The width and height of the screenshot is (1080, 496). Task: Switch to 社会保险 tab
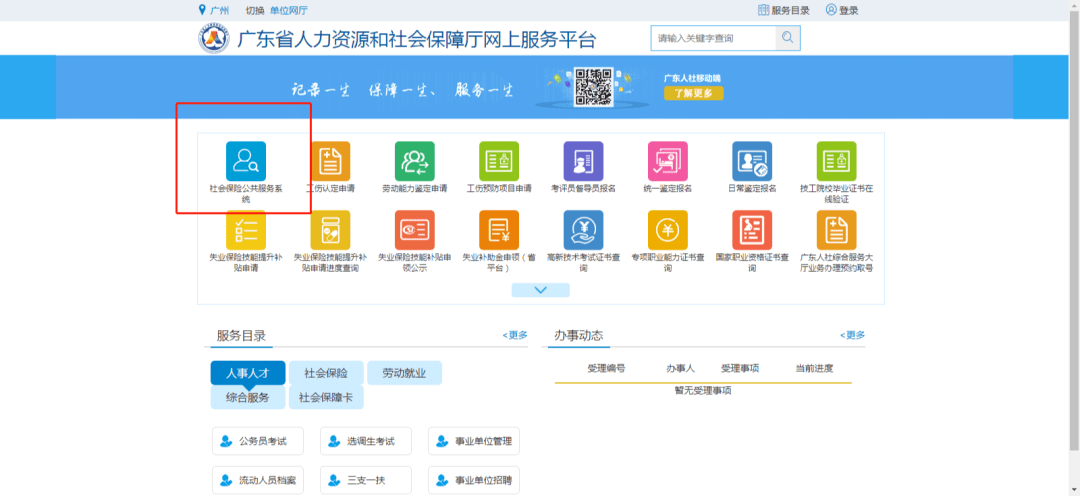pos(326,373)
